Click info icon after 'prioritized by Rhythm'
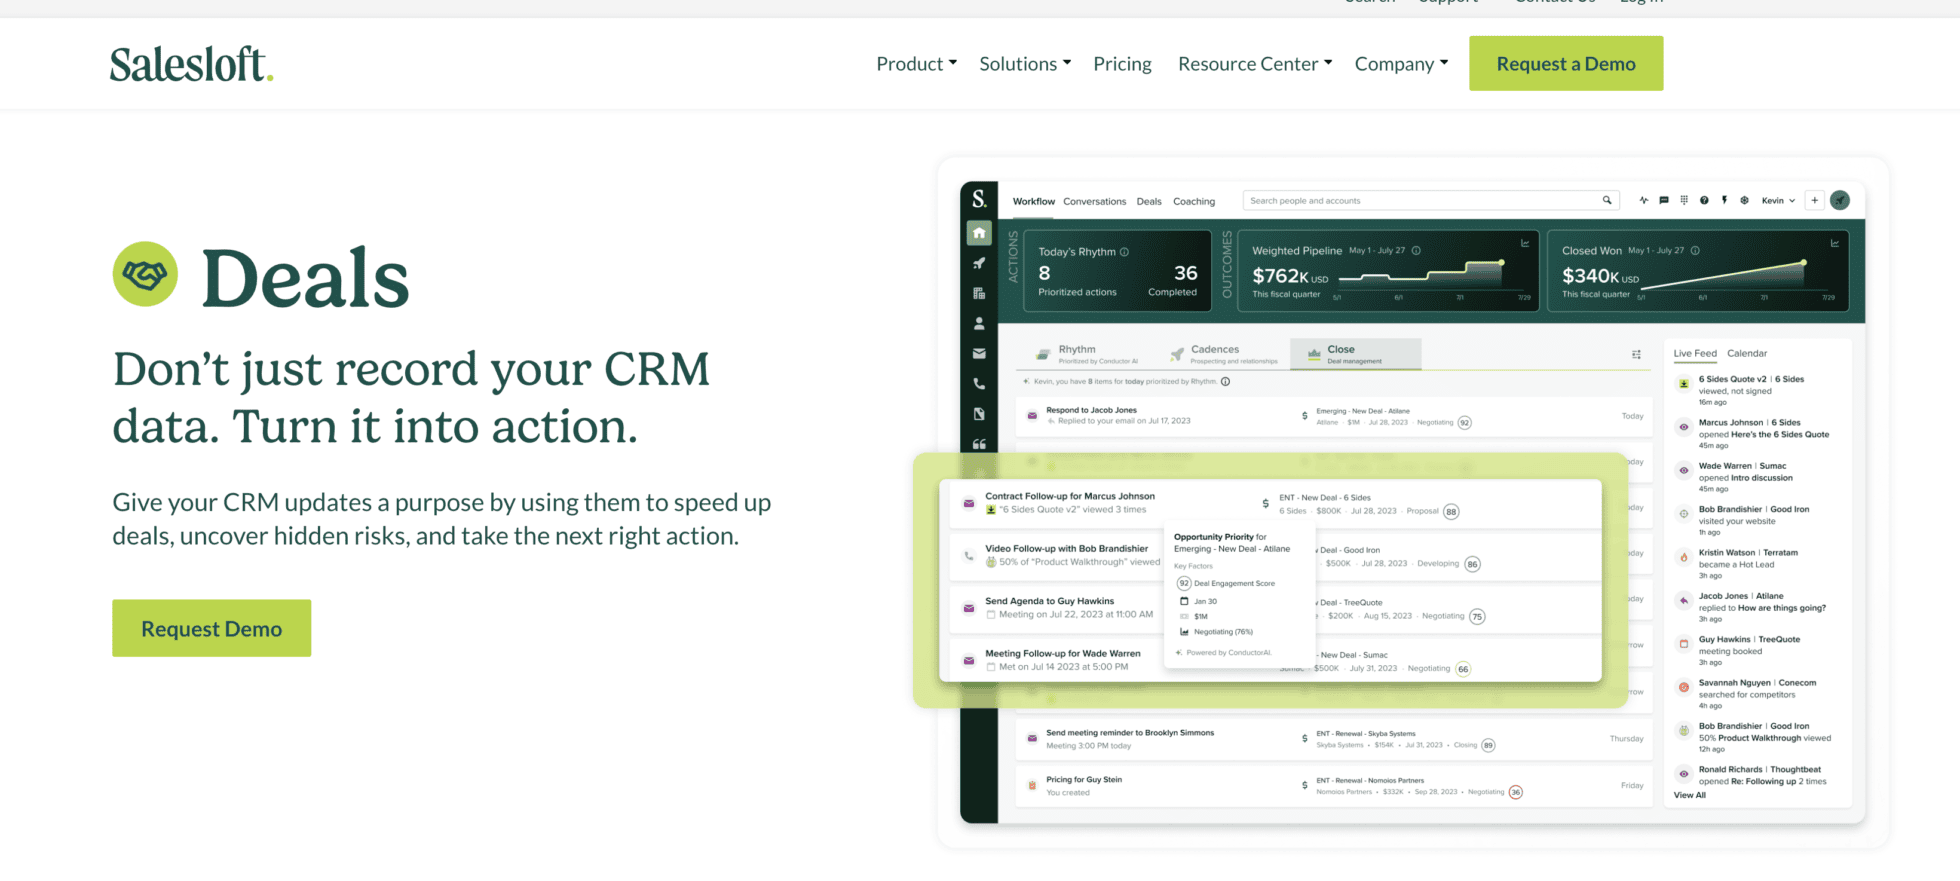1960x881 pixels. pos(1225,381)
